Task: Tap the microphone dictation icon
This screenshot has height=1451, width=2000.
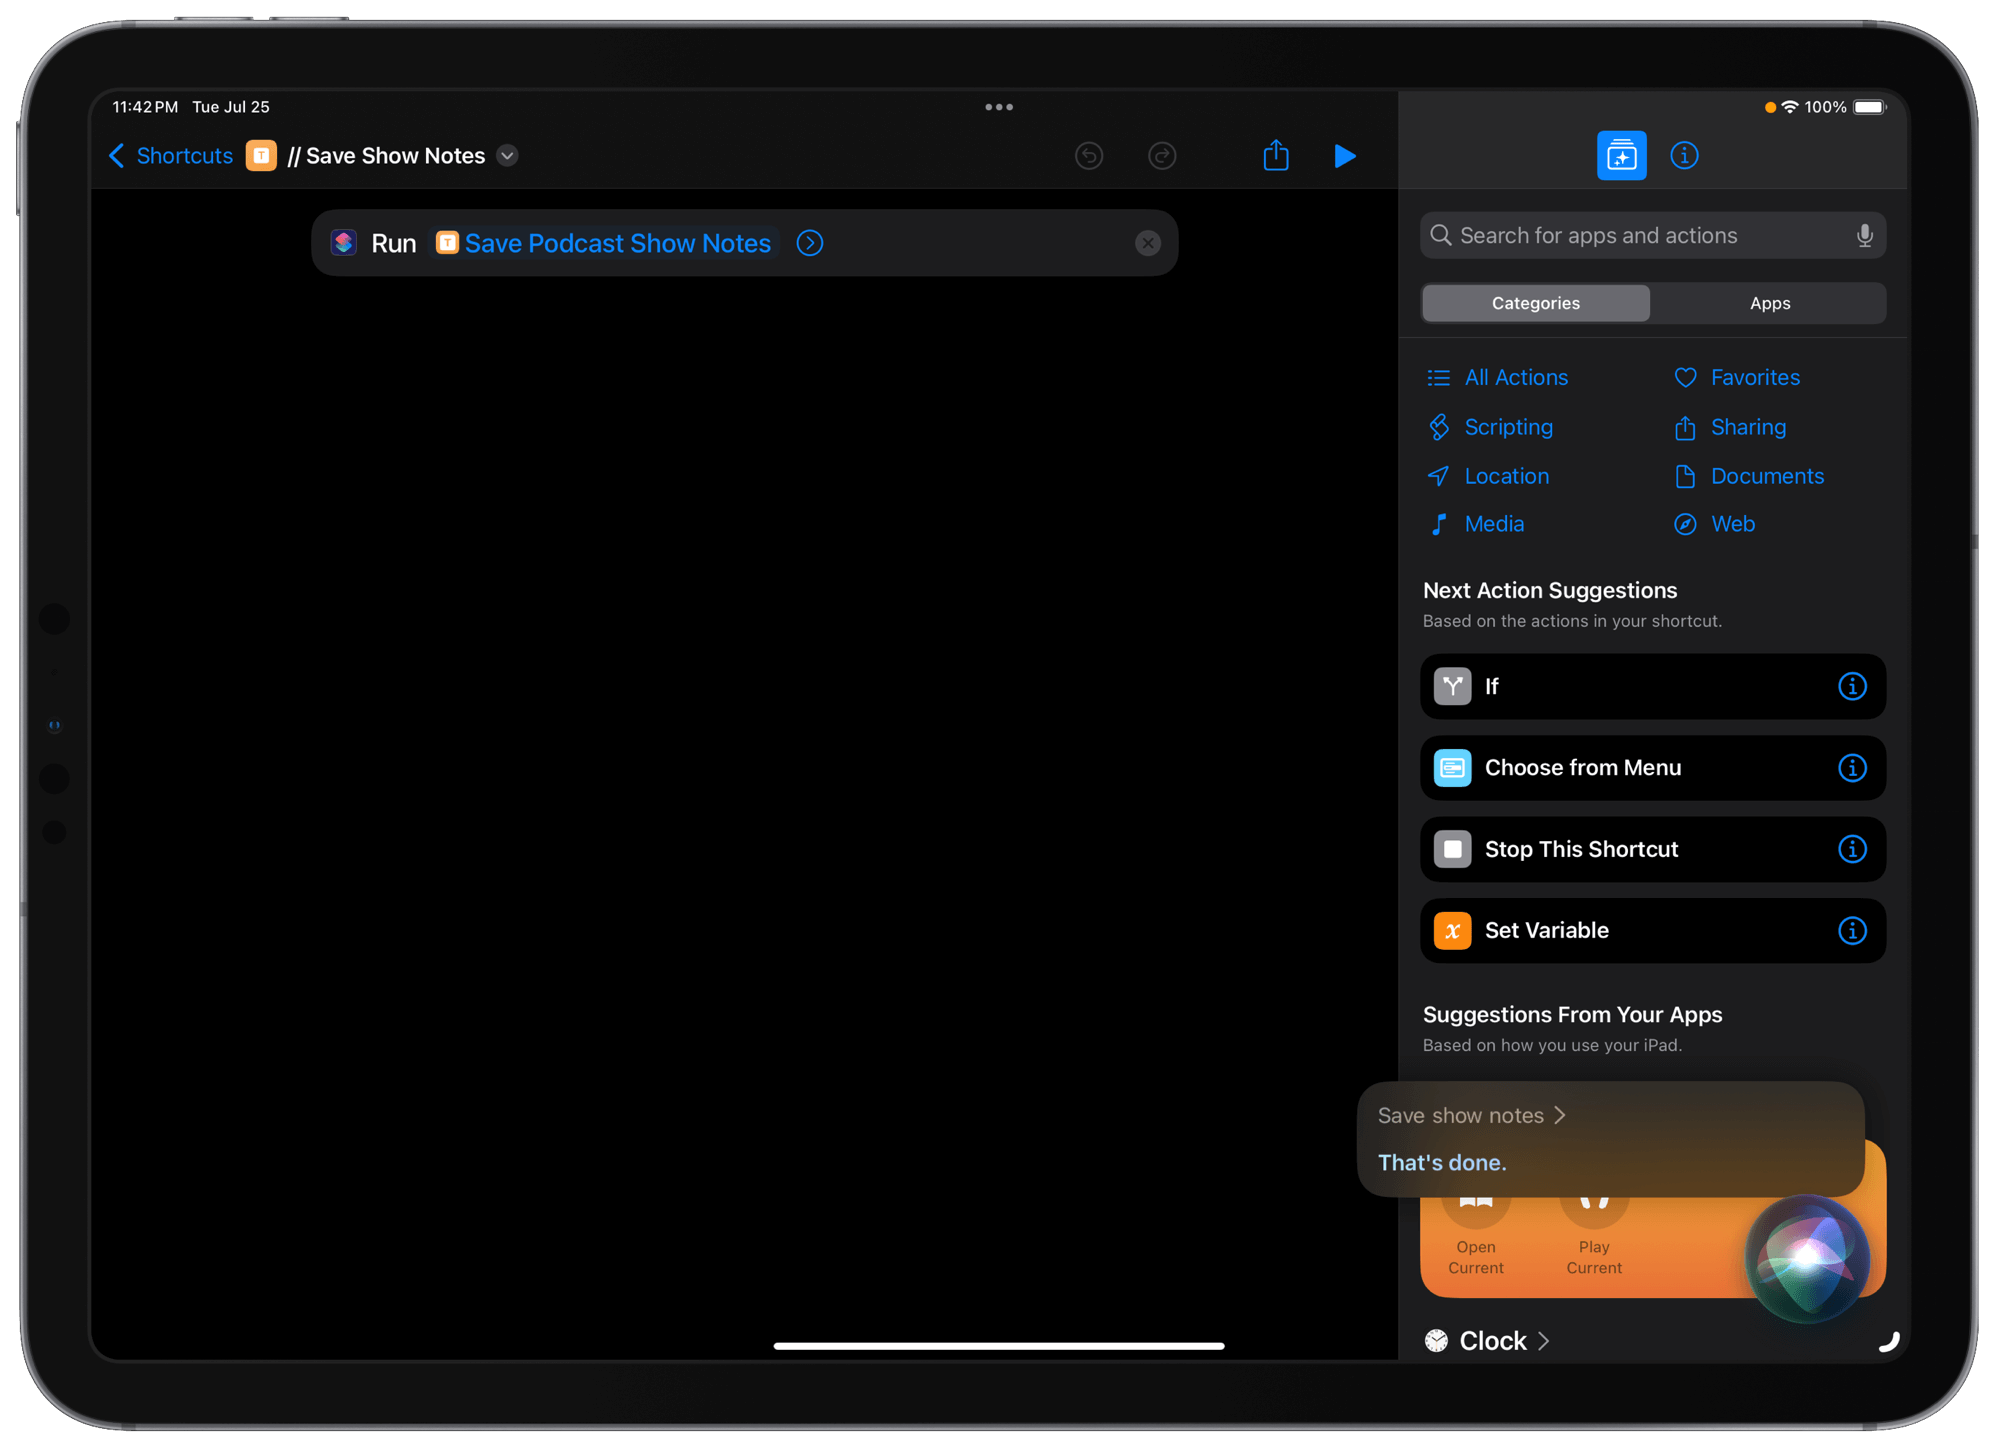Action: (x=1864, y=236)
